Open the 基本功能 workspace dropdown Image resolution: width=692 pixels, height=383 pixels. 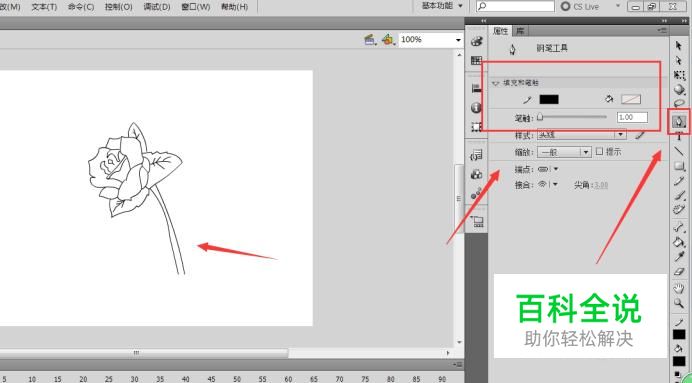coord(443,6)
